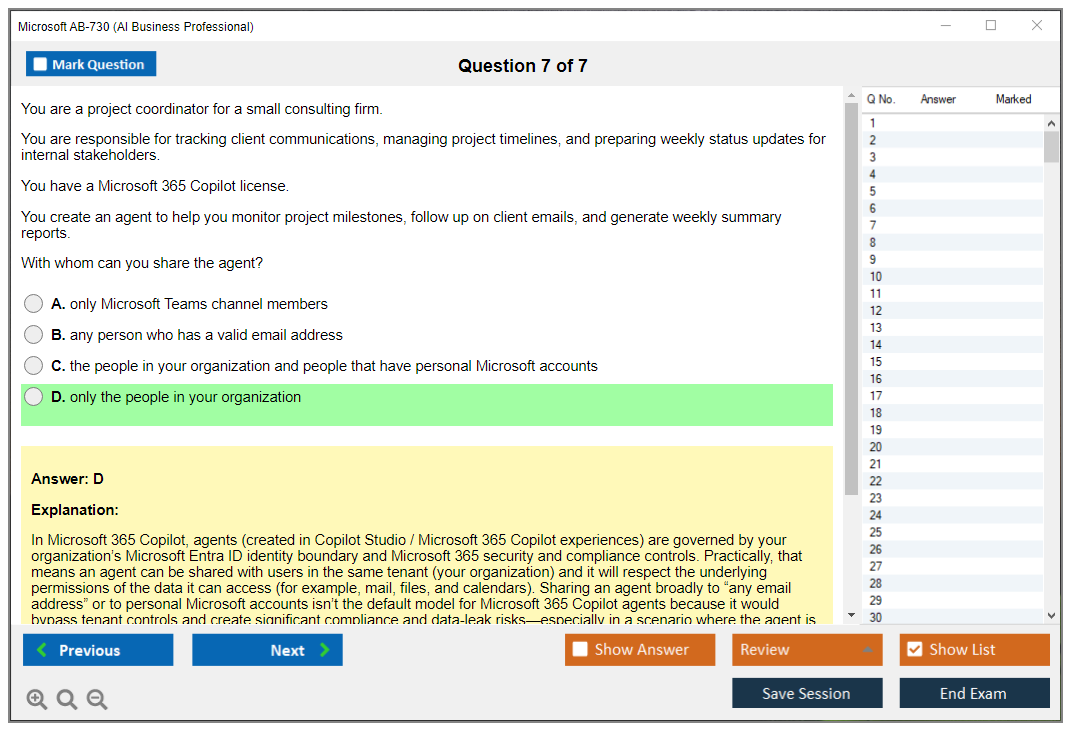Toggle the Show Answer checkbox
This screenshot has height=735, width=1075.
(x=580, y=650)
